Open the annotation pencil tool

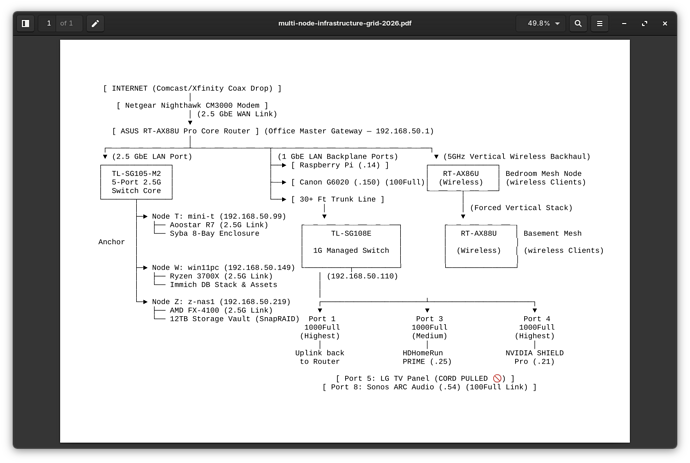pos(95,23)
